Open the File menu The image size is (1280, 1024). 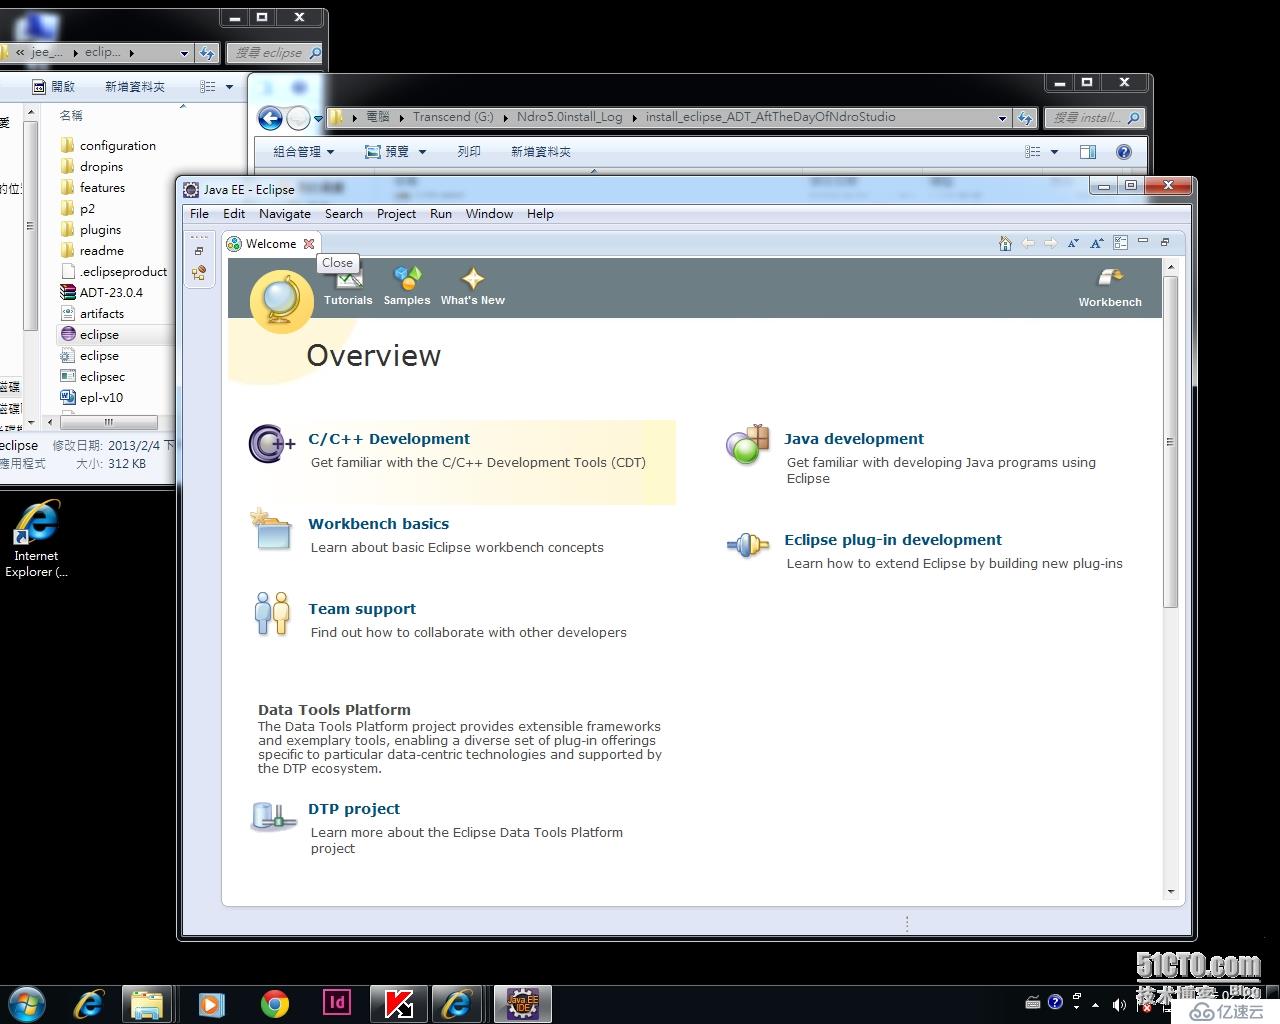click(199, 213)
